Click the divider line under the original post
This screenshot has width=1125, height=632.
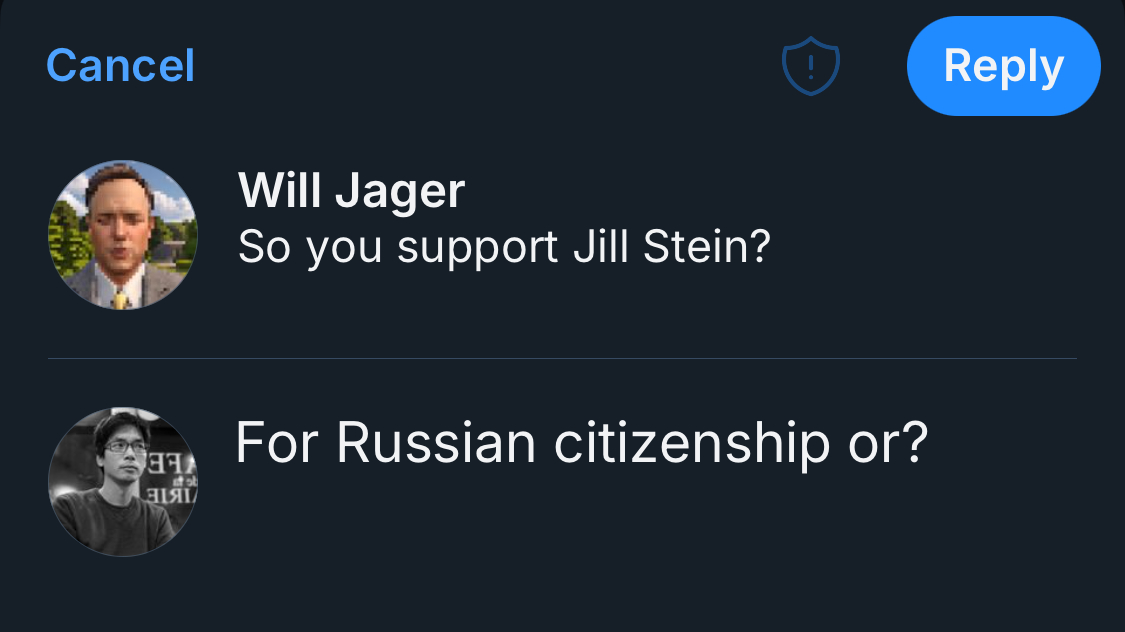pos(562,358)
